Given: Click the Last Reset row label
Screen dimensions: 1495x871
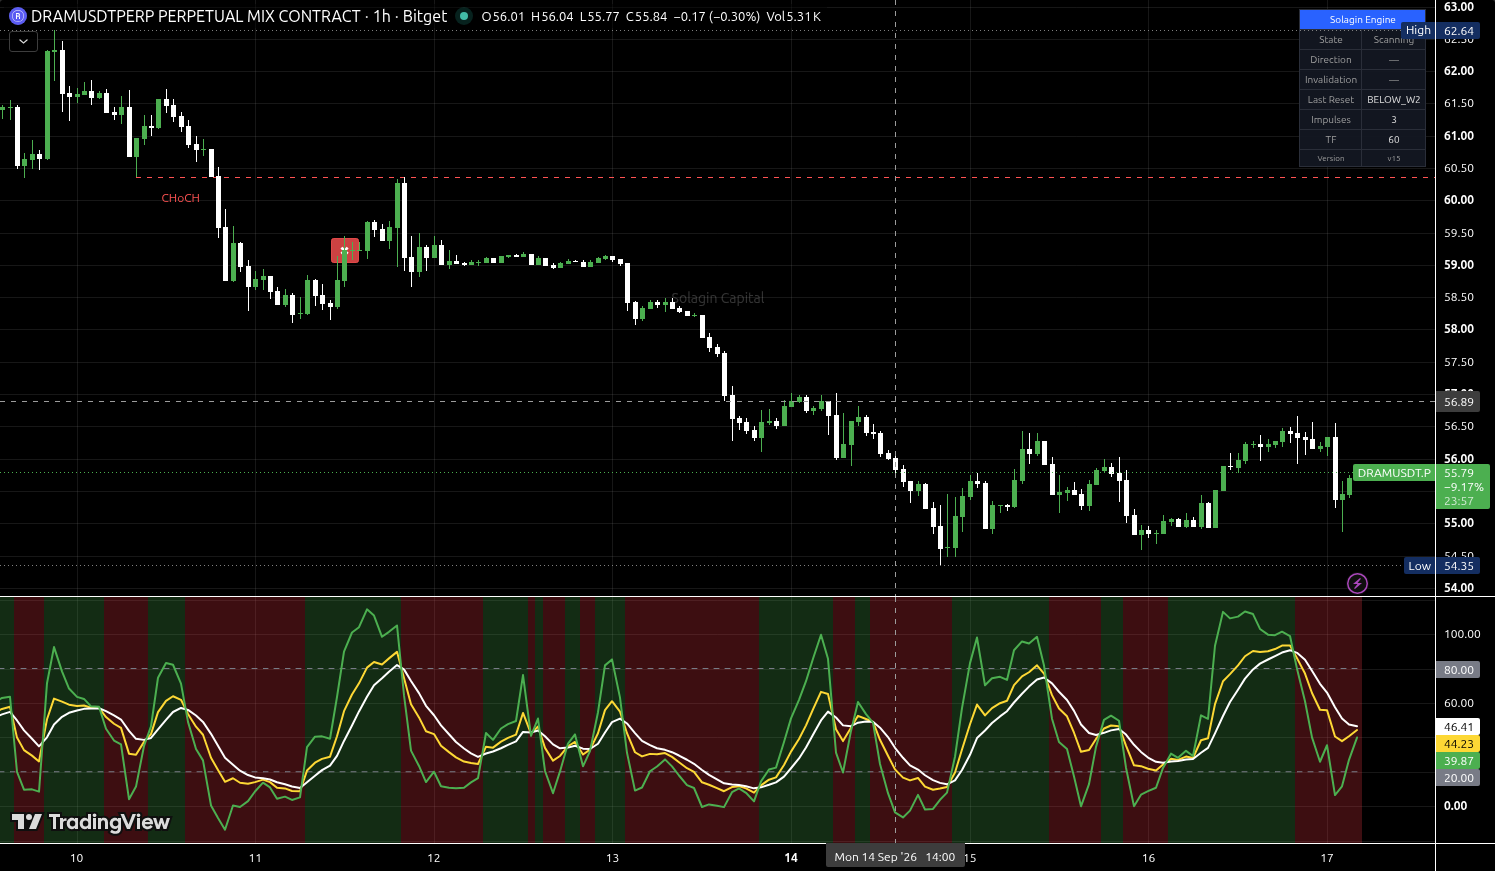Looking at the screenshot, I should coord(1331,100).
